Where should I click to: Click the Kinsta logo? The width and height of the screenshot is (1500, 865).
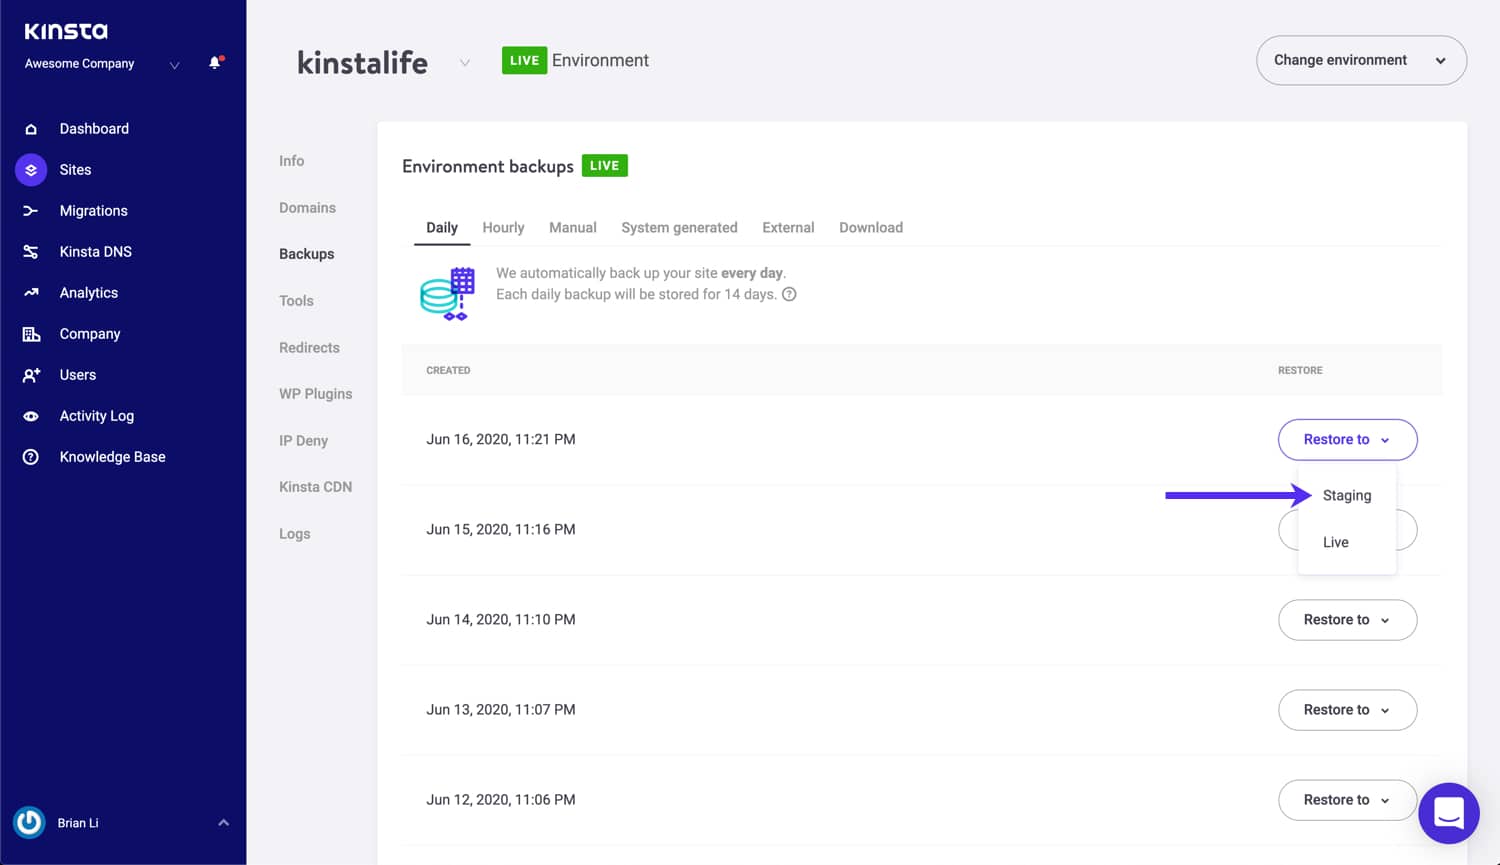[x=66, y=31]
